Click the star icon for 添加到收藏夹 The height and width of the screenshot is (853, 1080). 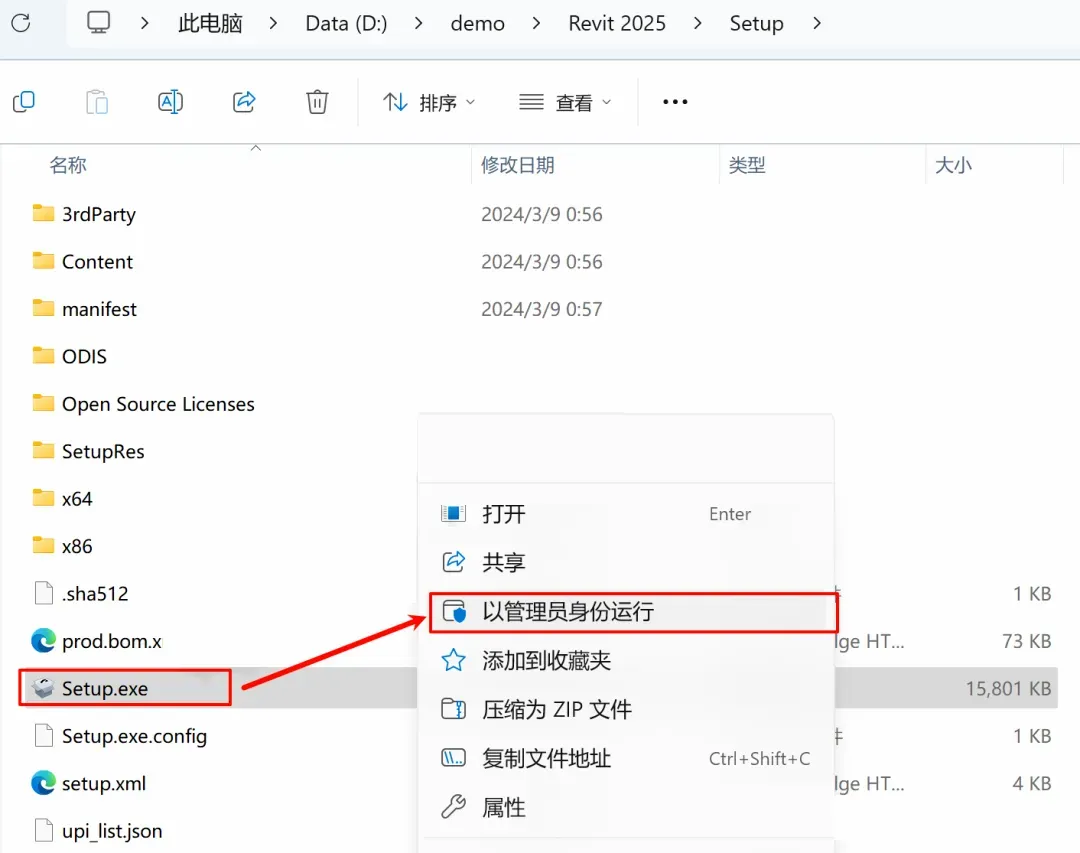coord(453,660)
